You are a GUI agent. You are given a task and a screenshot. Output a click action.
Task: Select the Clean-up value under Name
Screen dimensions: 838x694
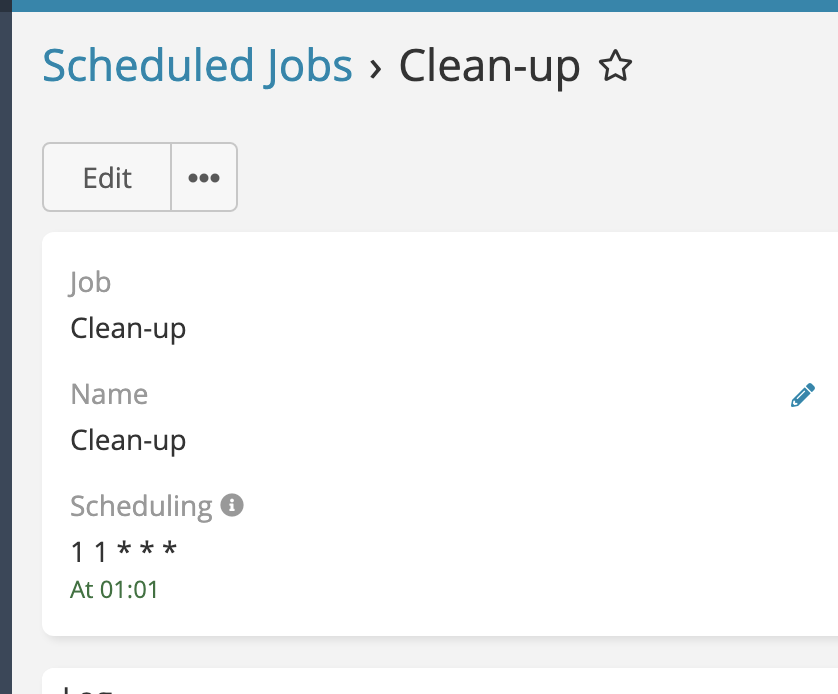click(x=128, y=440)
